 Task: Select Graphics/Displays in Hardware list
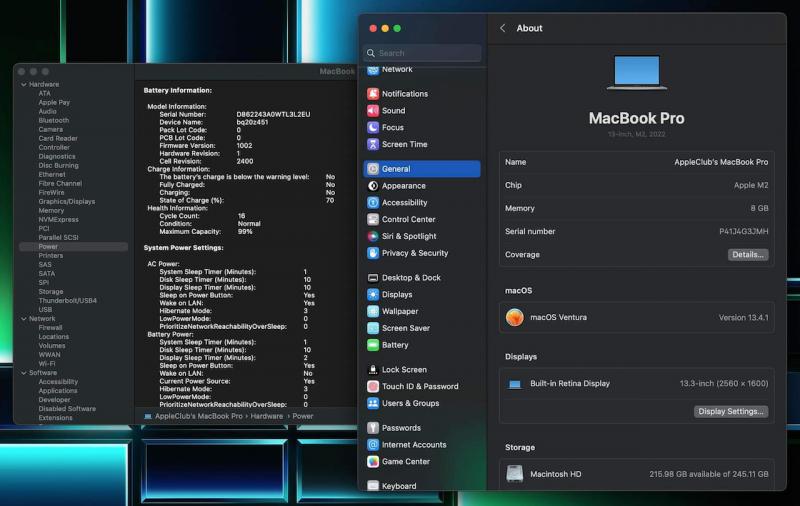(67, 201)
